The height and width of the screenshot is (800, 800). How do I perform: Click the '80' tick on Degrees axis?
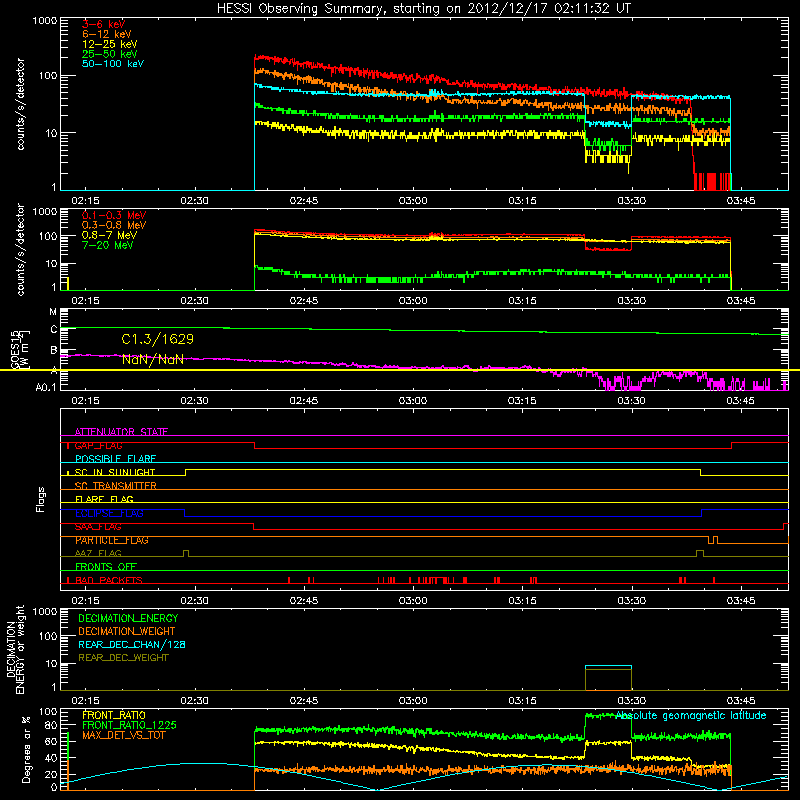[51, 725]
